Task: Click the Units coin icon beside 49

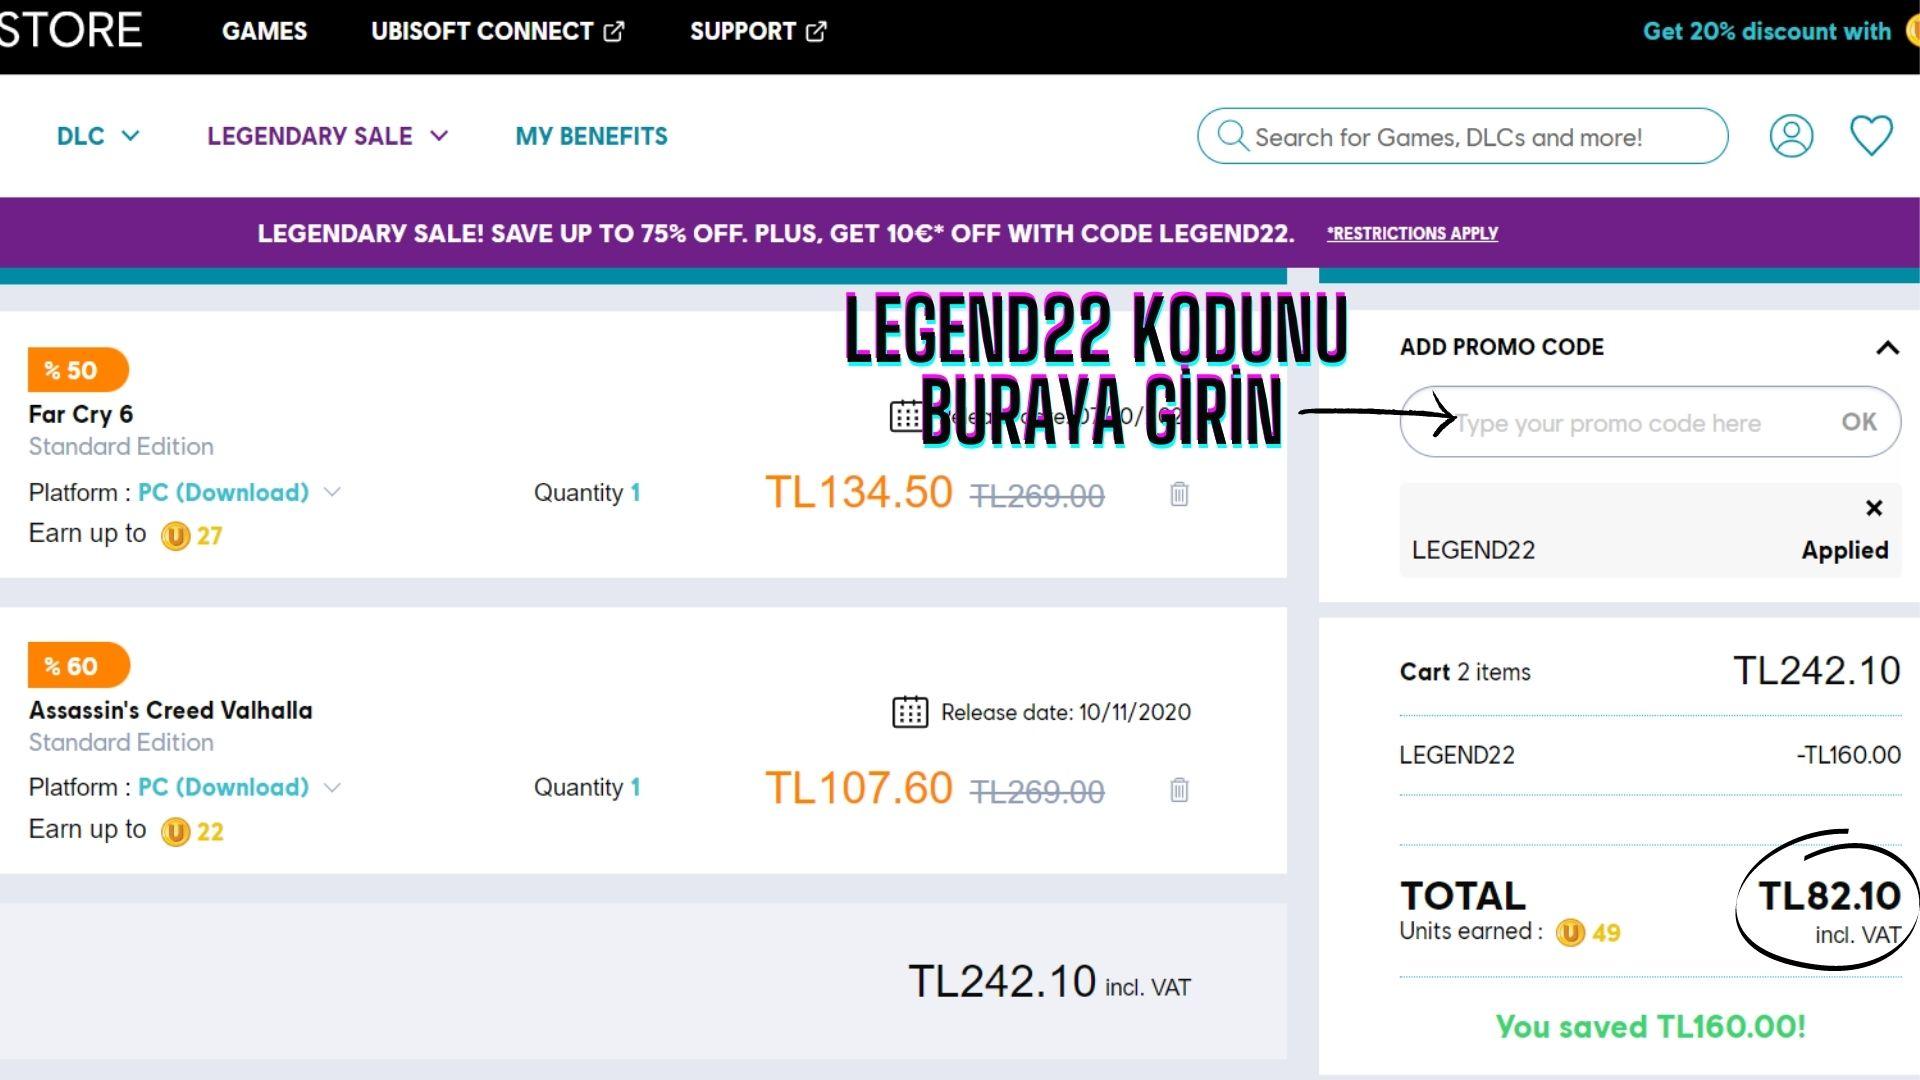Action: coord(1571,933)
